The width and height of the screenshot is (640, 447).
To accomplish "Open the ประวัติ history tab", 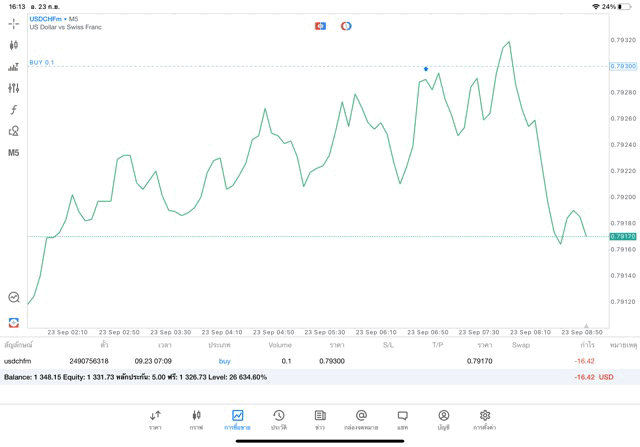I will 278,419.
